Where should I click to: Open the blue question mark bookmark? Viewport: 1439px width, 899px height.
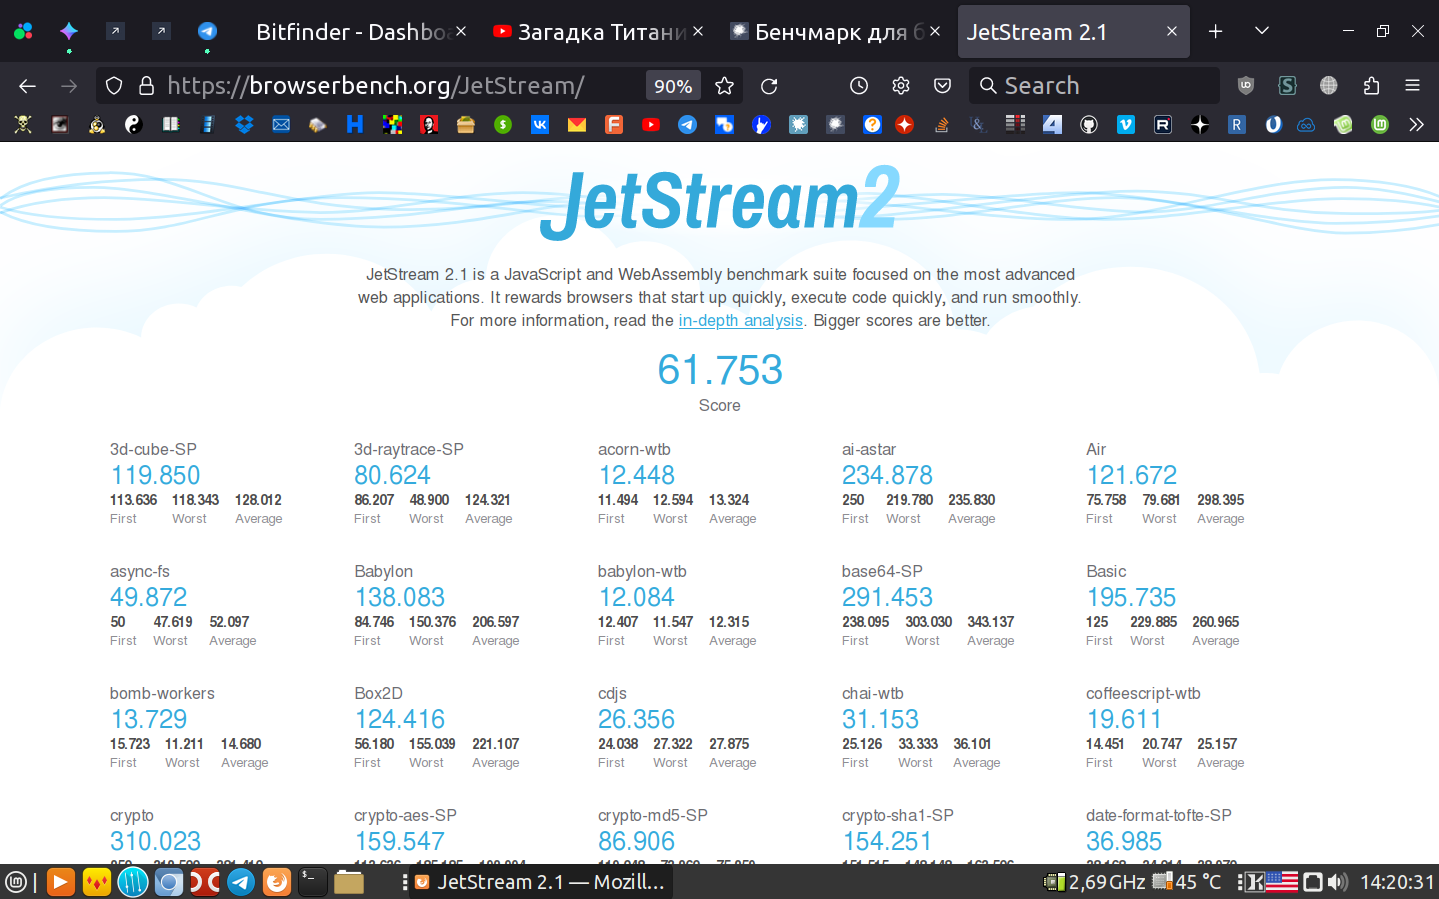[x=872, y=124]
